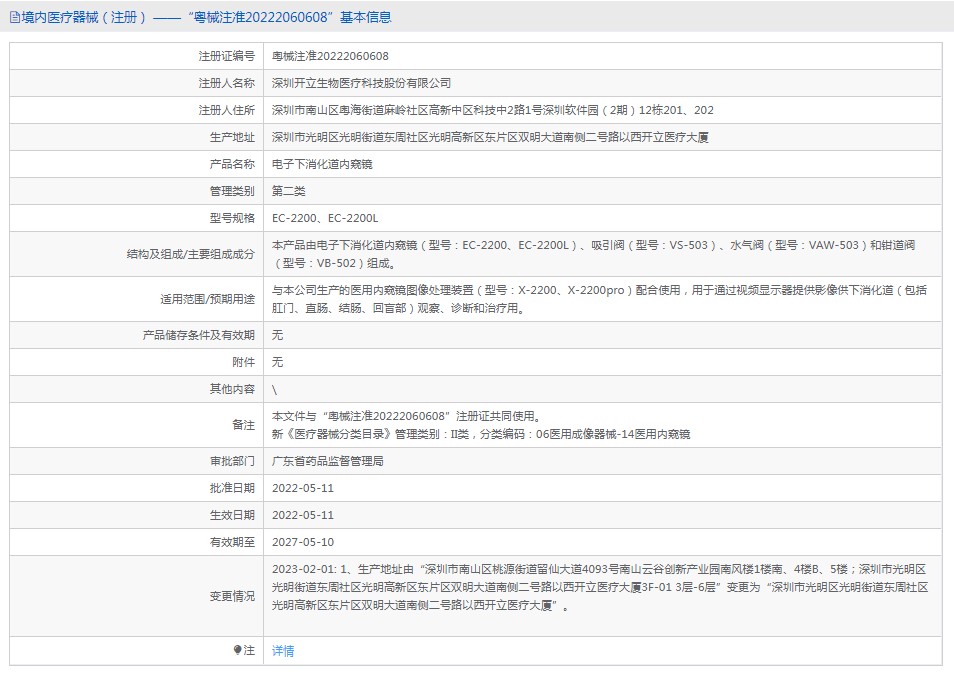Viewport: 954px width, 675px height.
Task: Select the 附件 row label
Action: 243,362
